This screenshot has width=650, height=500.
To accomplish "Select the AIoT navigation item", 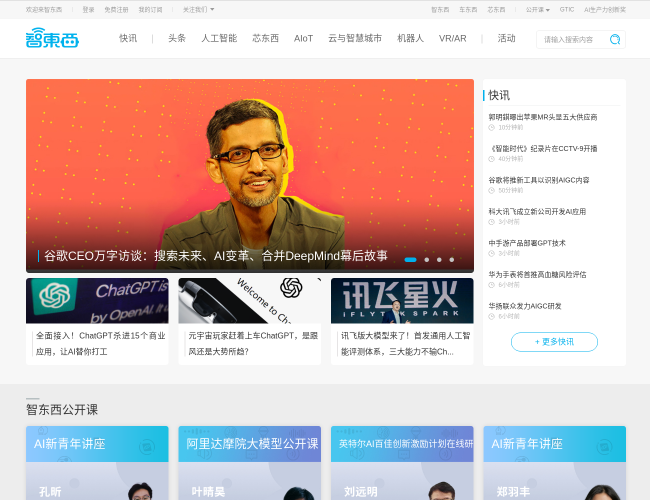I will pyautogui.click(x=303, y=39).
